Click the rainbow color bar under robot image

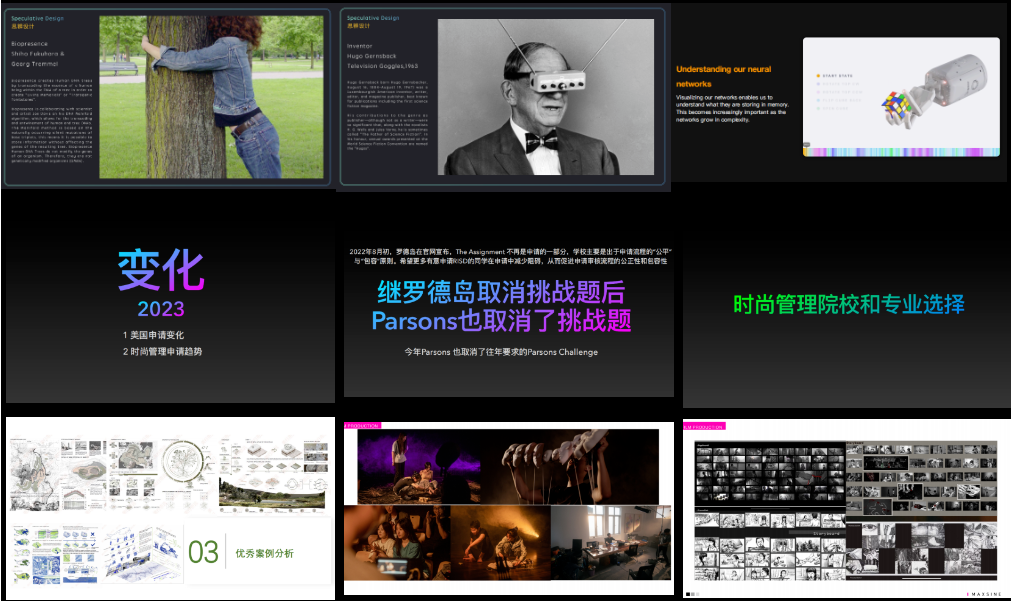click(x=901, y=152)
